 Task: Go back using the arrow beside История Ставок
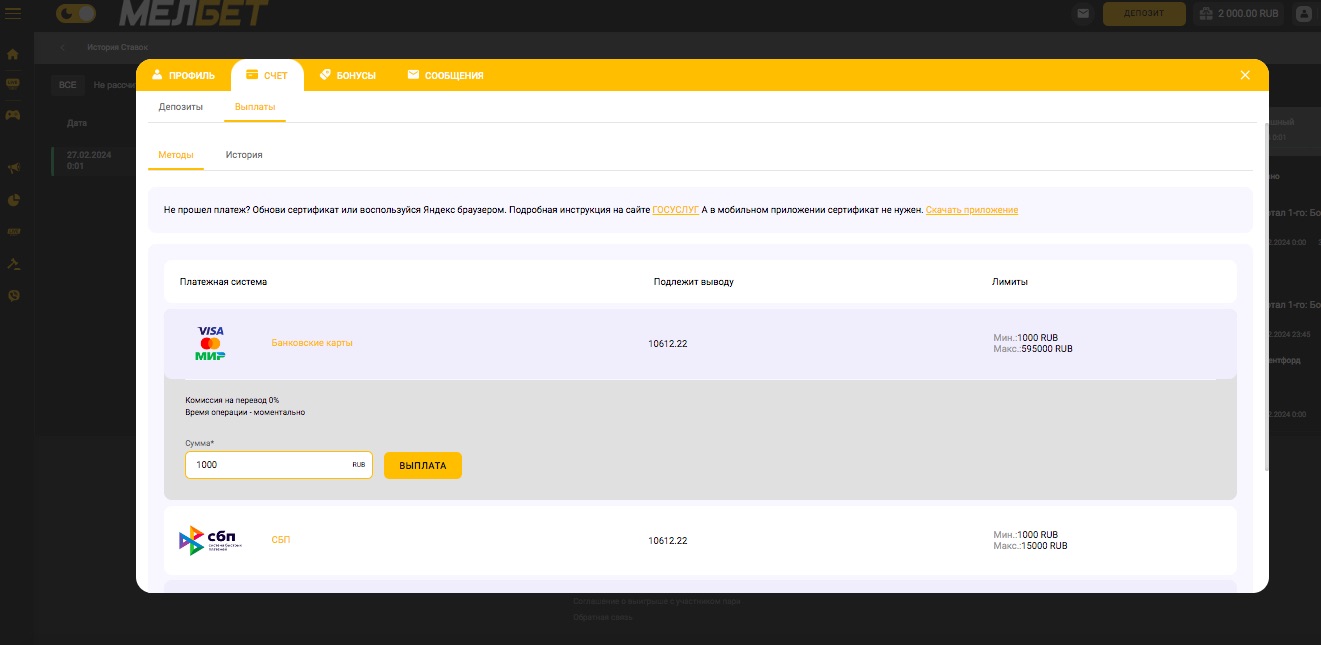(62, 47)
